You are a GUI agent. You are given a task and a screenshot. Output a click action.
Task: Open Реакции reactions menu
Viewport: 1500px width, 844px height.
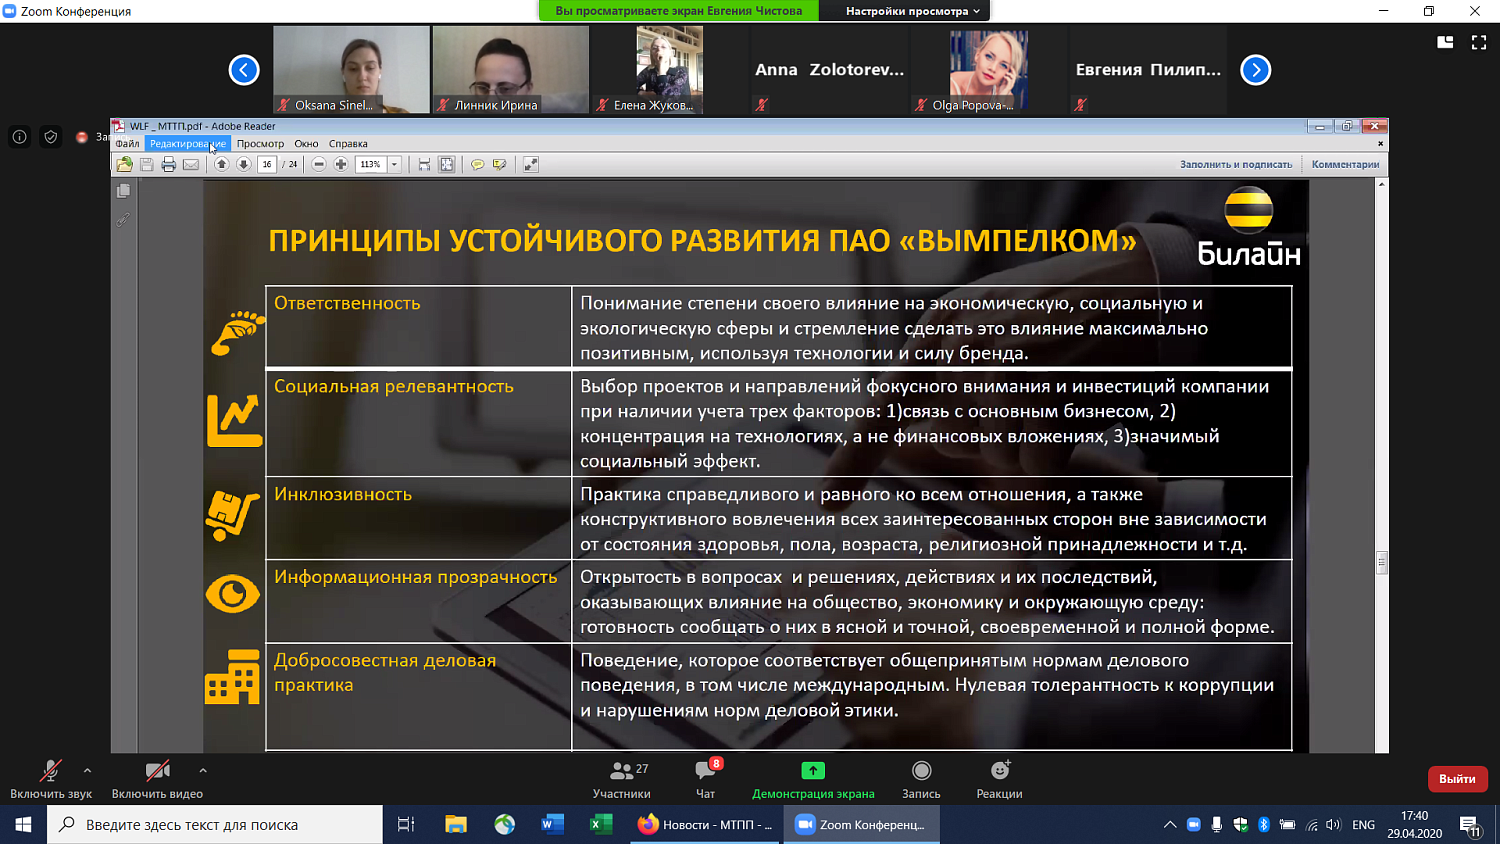click(x=999, y=780)
